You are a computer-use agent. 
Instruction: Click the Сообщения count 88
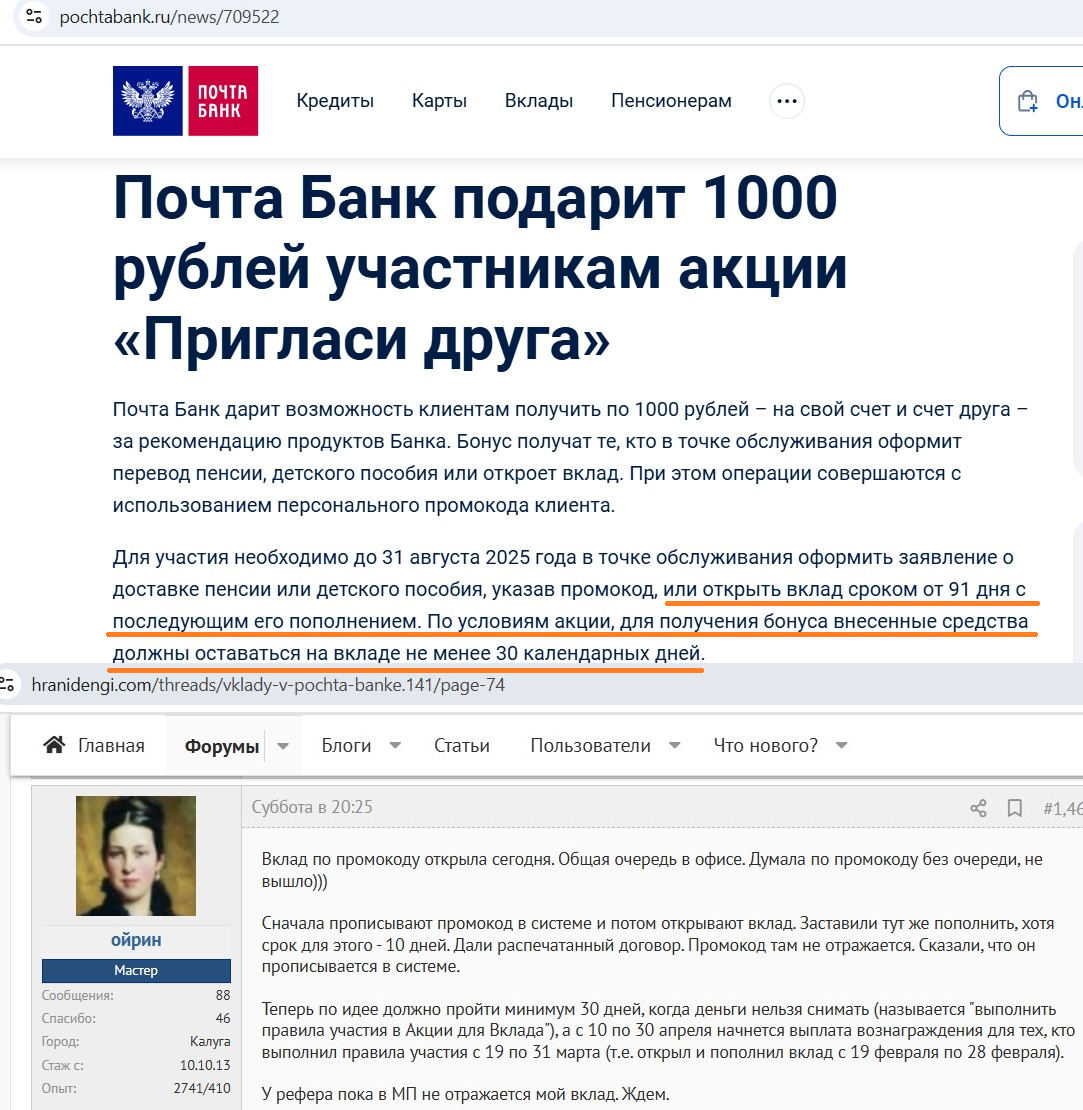click(x=223, y=995)
